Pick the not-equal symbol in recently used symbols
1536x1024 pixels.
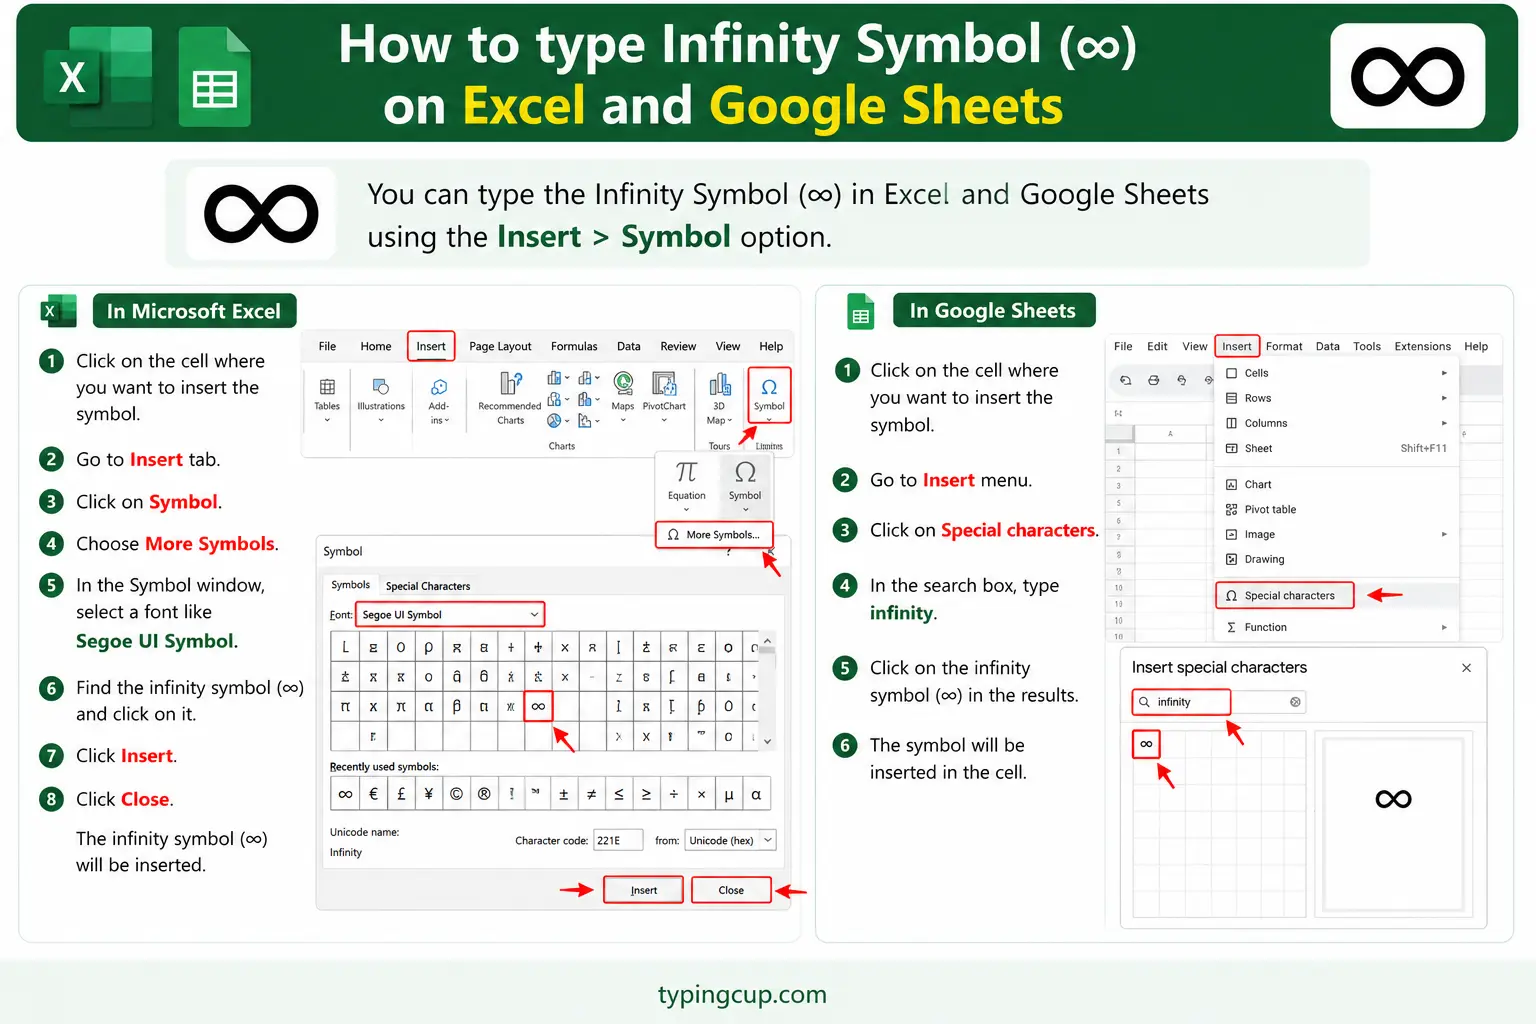click(591, 794)
